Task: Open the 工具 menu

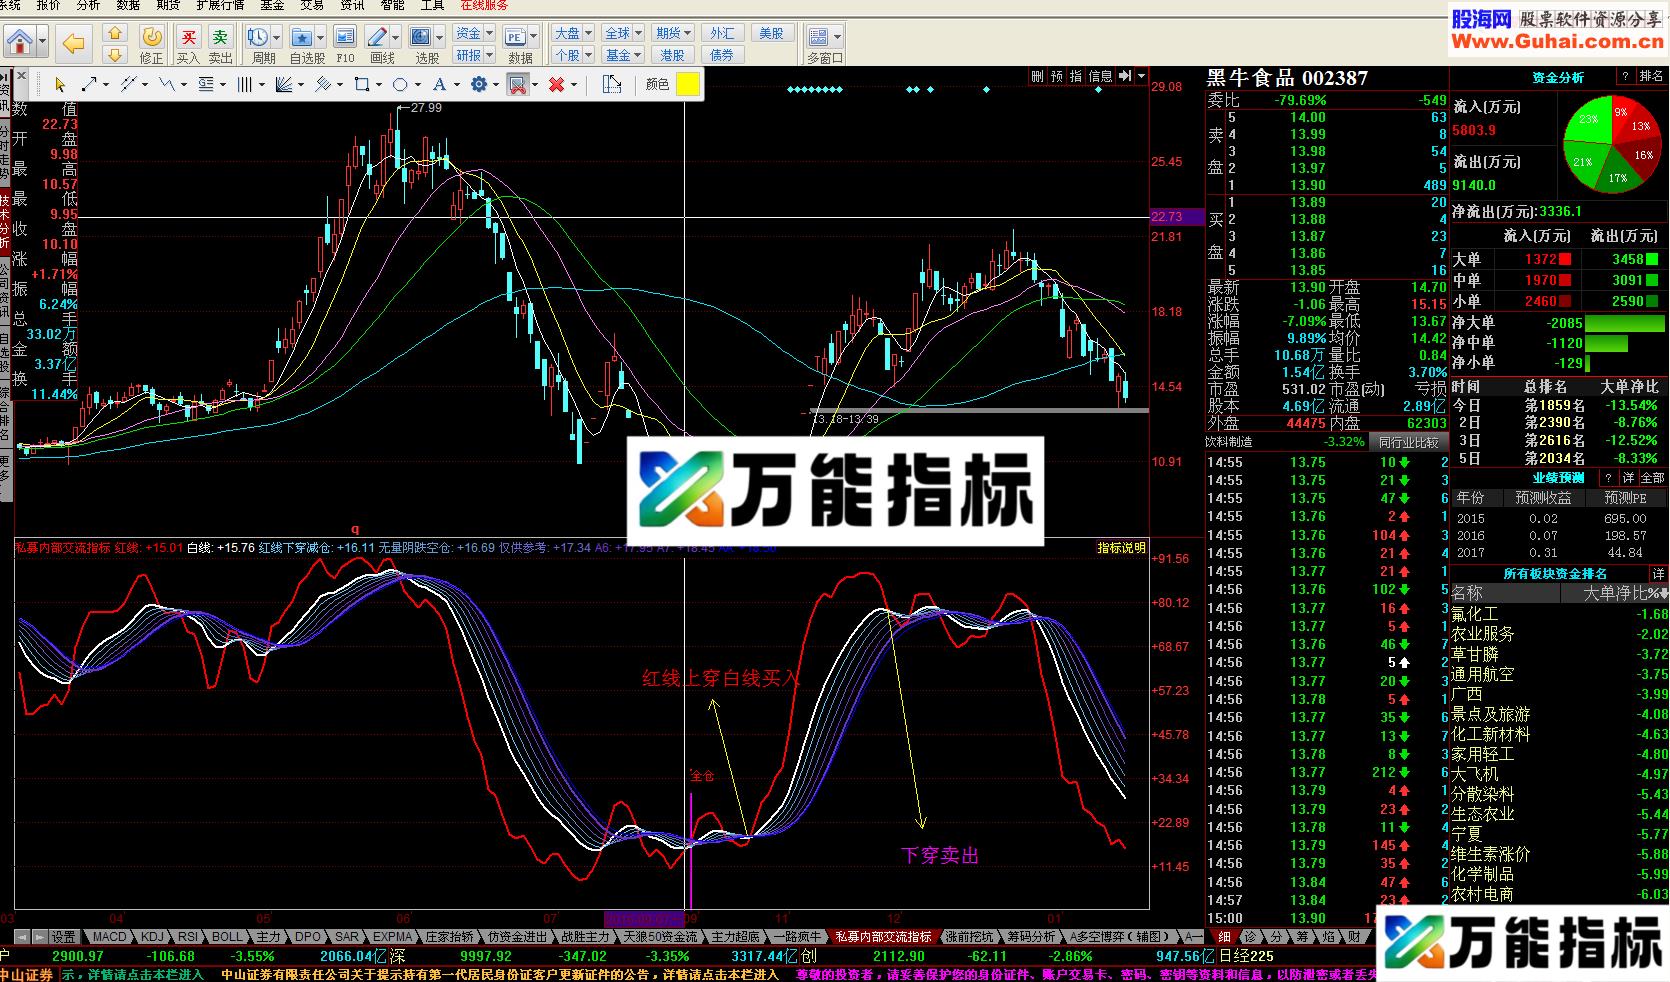Action: (433, 6)
